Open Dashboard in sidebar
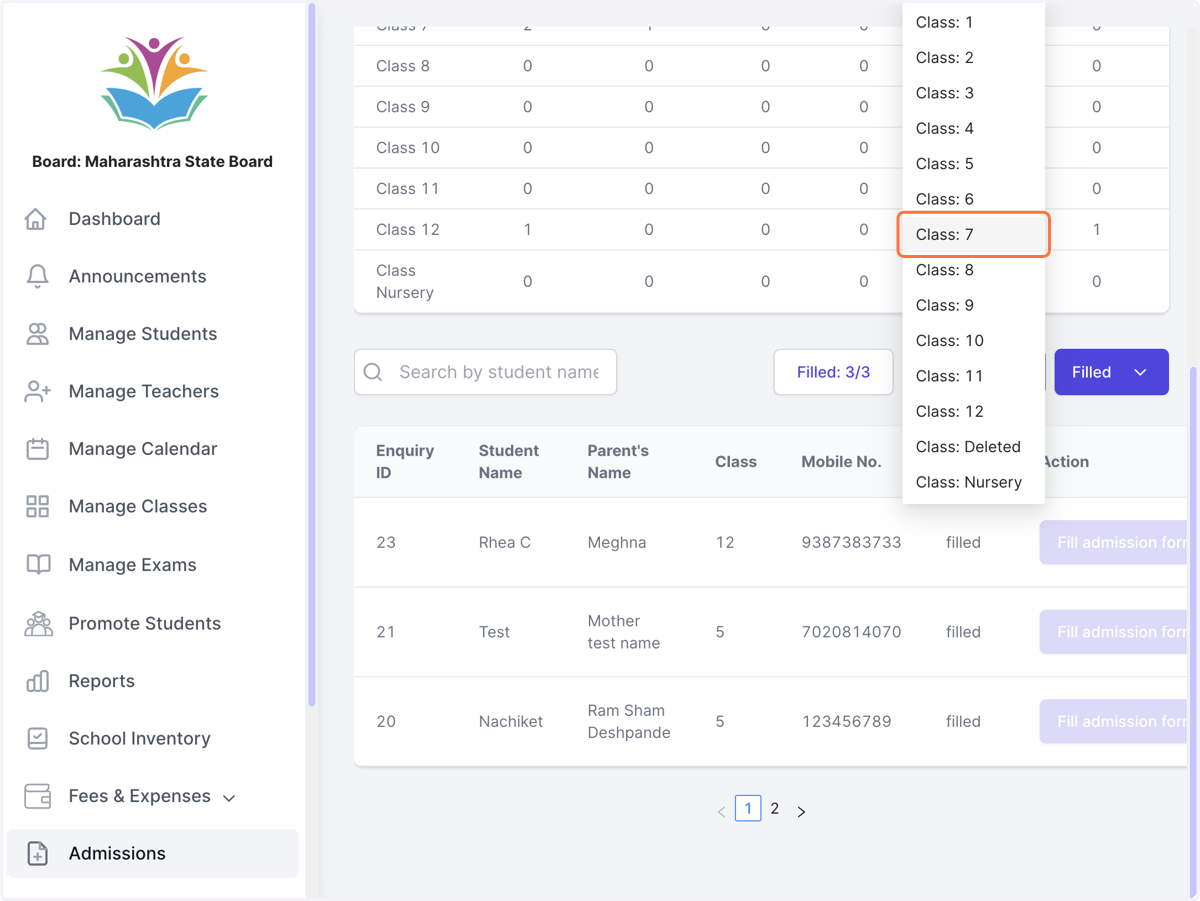1200x901 pixels. coord(153,219)
